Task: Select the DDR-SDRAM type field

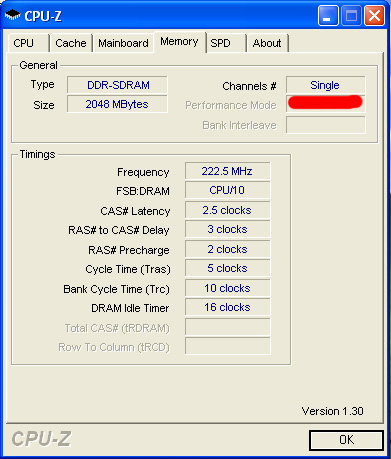Action: coord(117,85)
